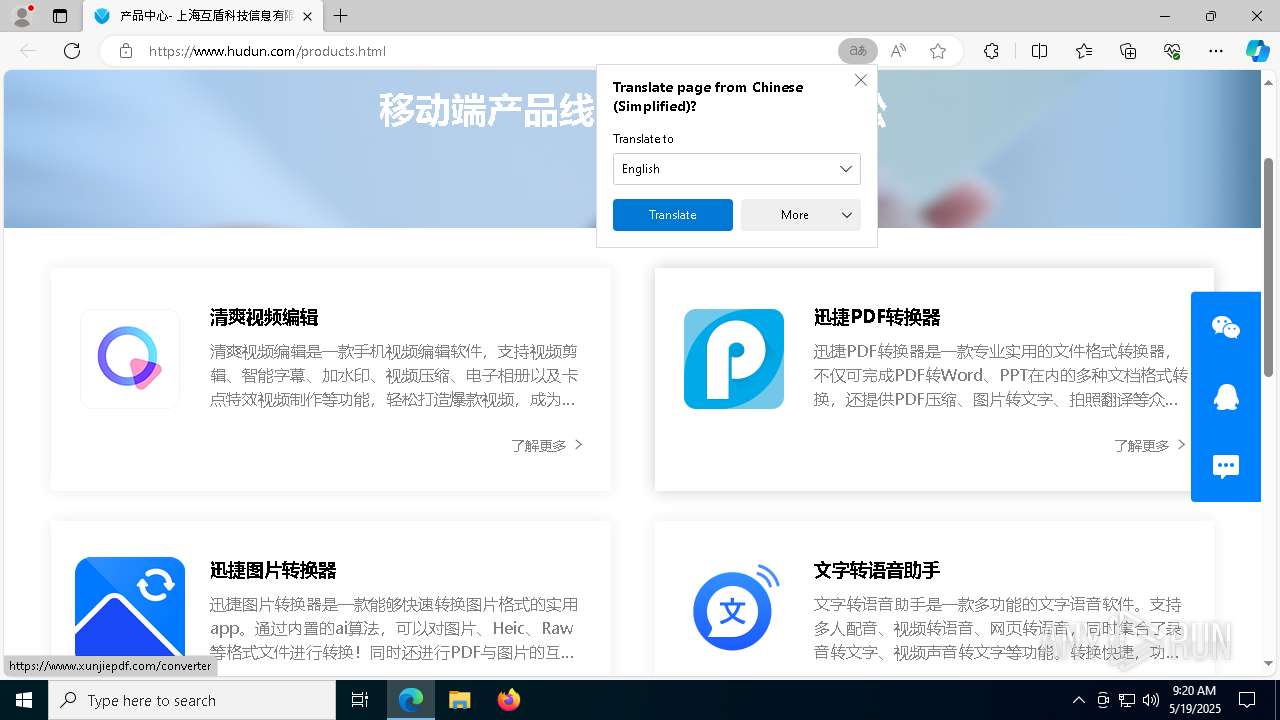Open network tray icon
Viewport: 1280px width, 720px height.
tap(1127, 700)
